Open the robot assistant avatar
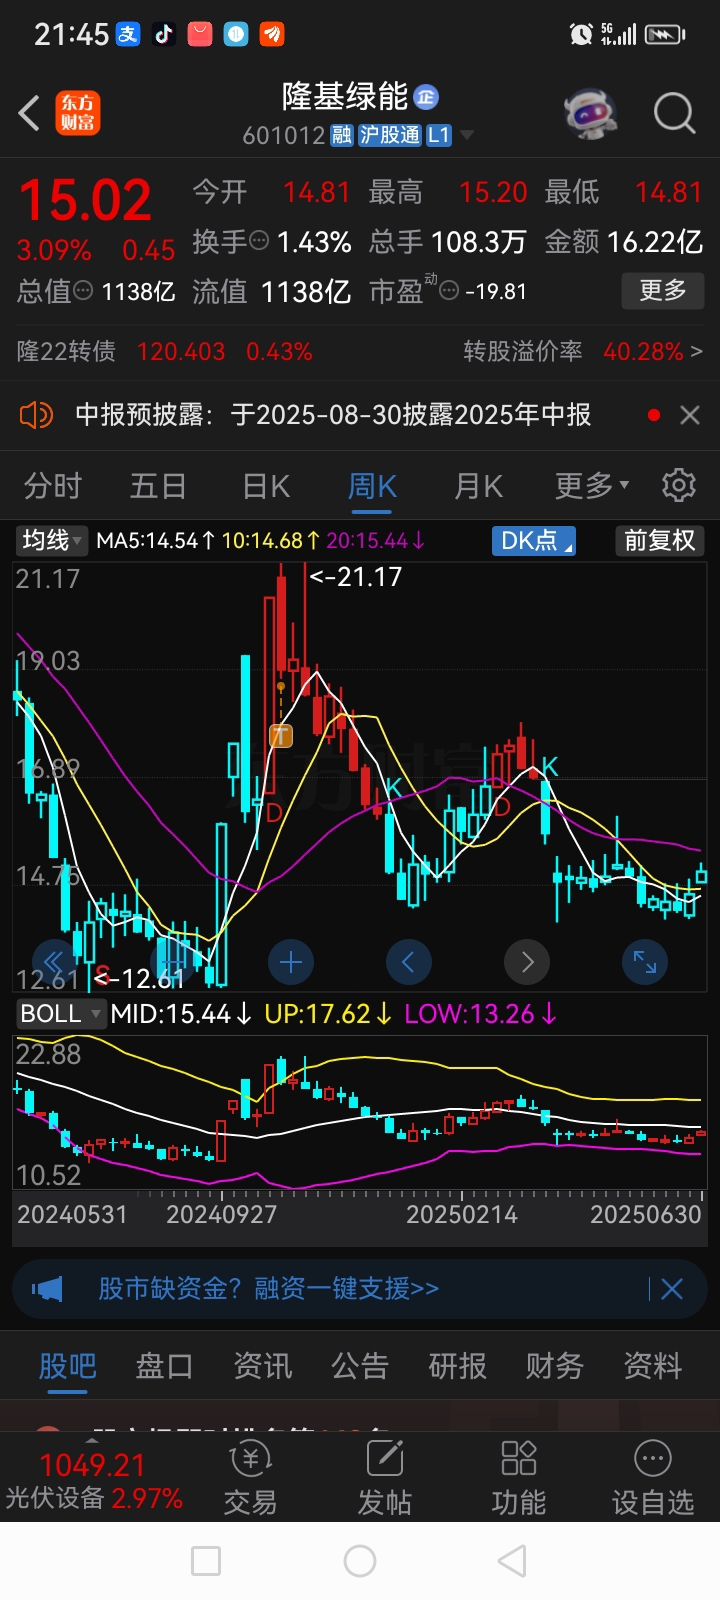Viewport: 720px width, 1600px height. 591,113
